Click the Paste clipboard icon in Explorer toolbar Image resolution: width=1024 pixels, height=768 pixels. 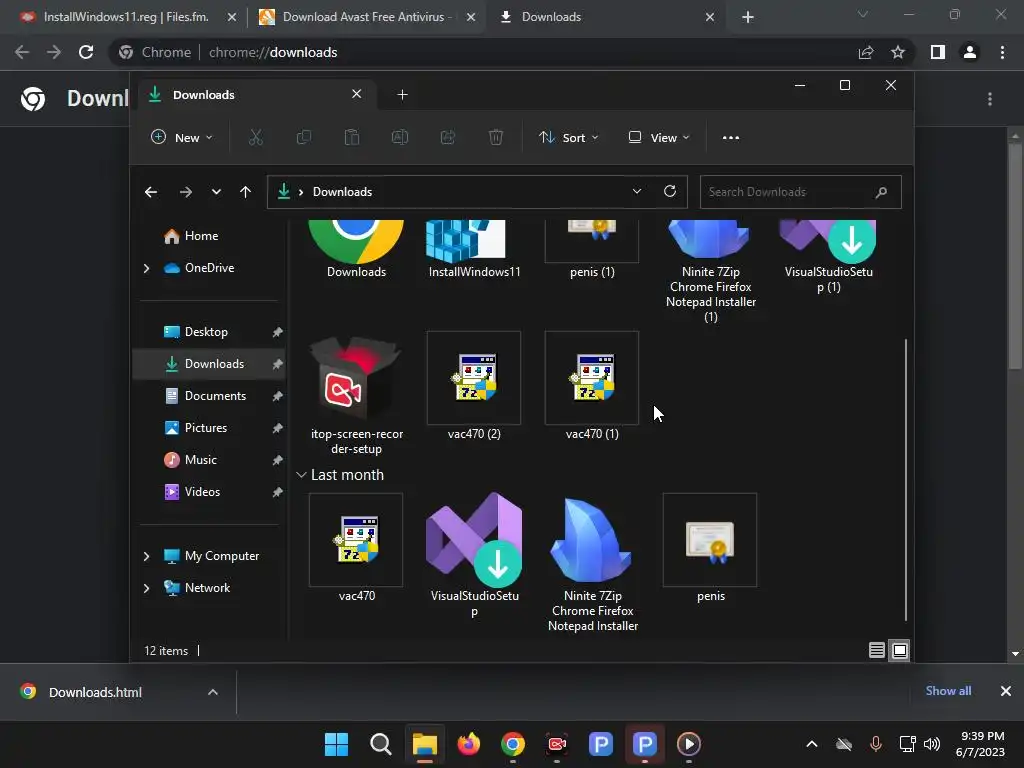[x=351, y=137]
